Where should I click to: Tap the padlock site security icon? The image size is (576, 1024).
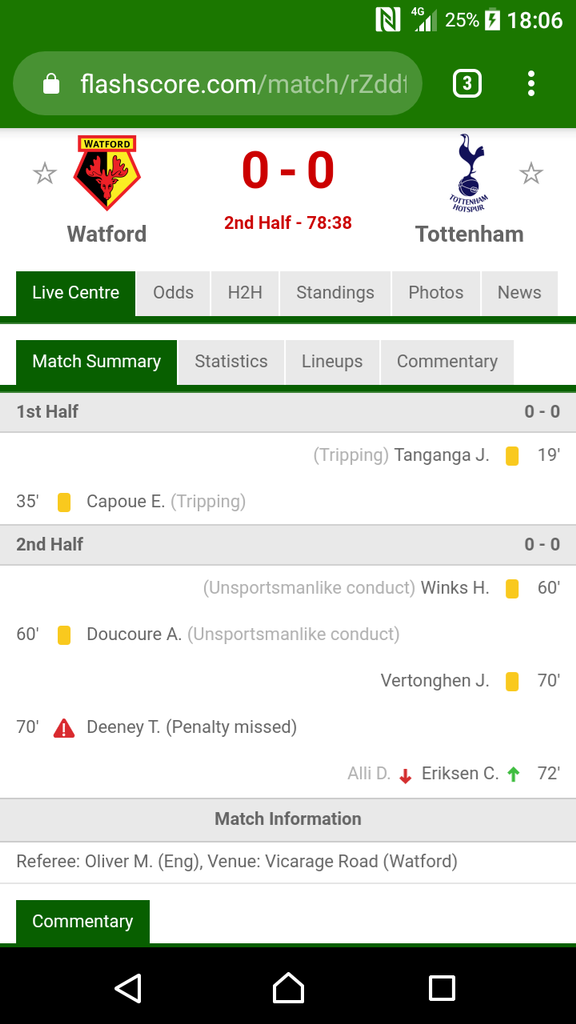pyautogui.click(x=51, y=84)
